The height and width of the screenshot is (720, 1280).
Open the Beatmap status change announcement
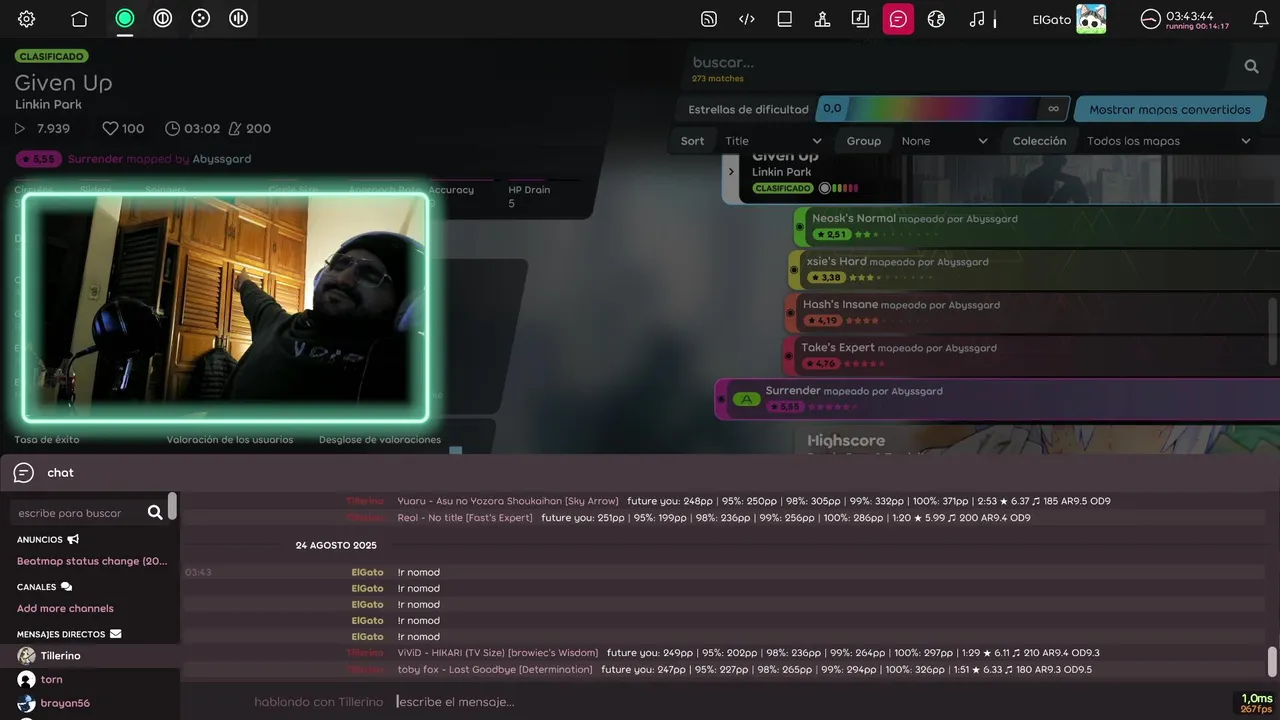[x=92, y=561]
